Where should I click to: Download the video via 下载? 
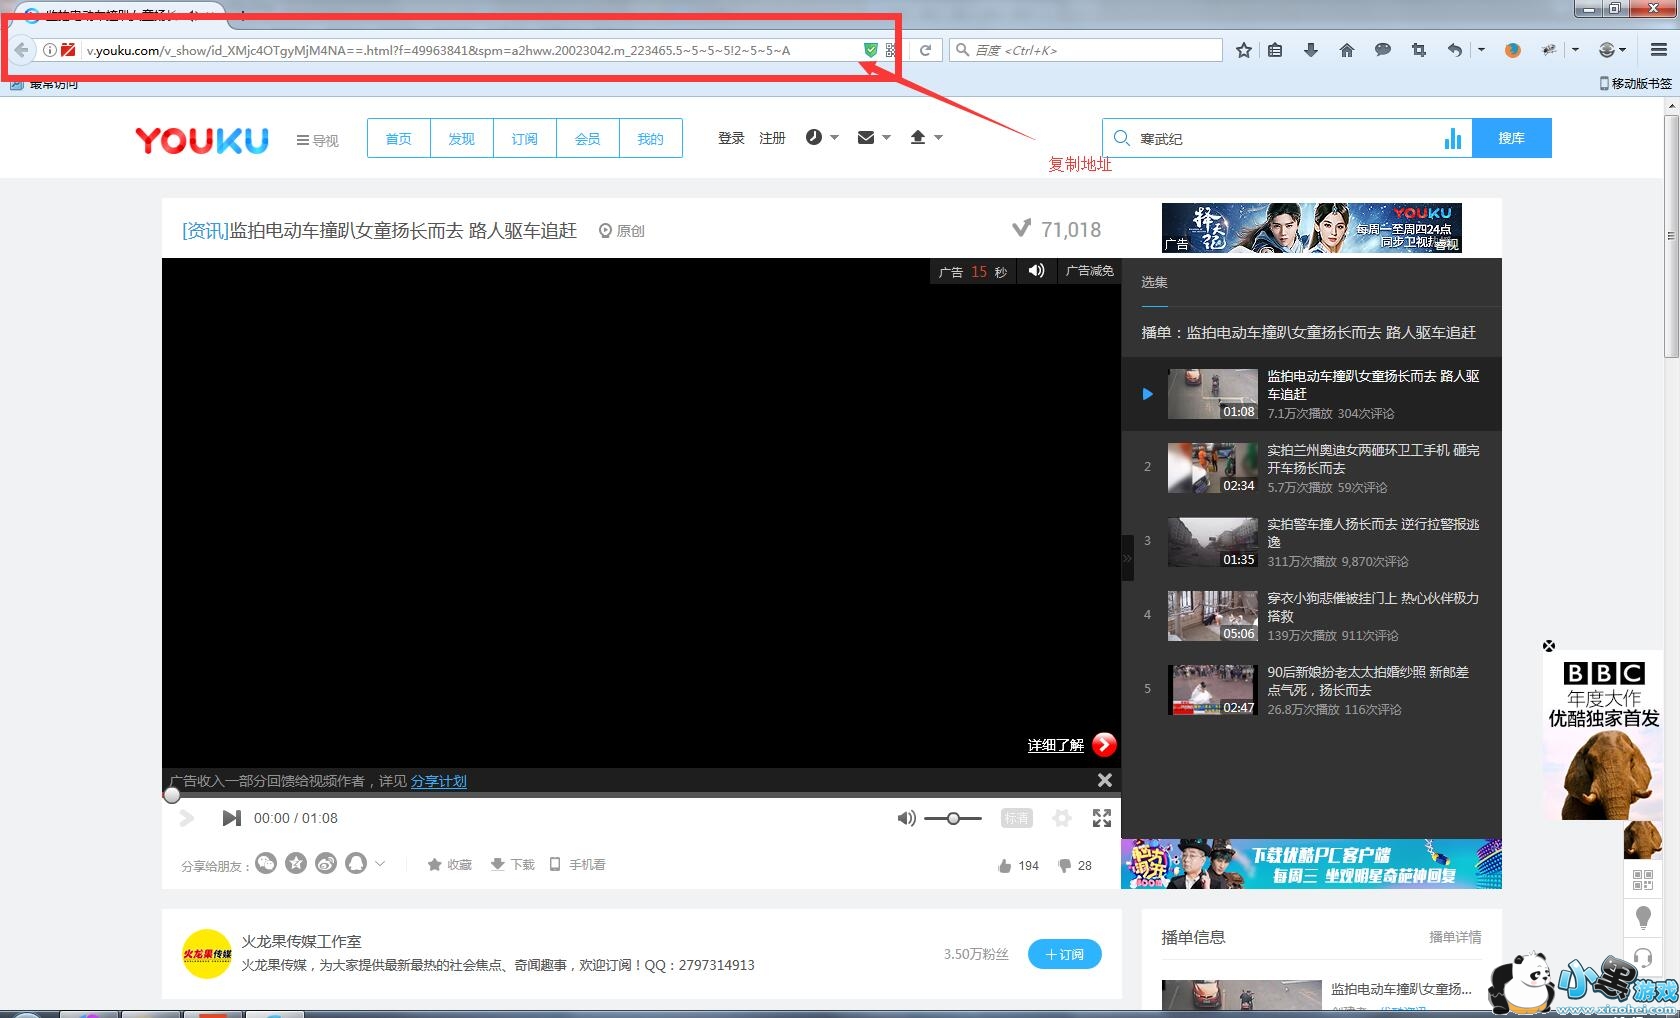(512, 864)
